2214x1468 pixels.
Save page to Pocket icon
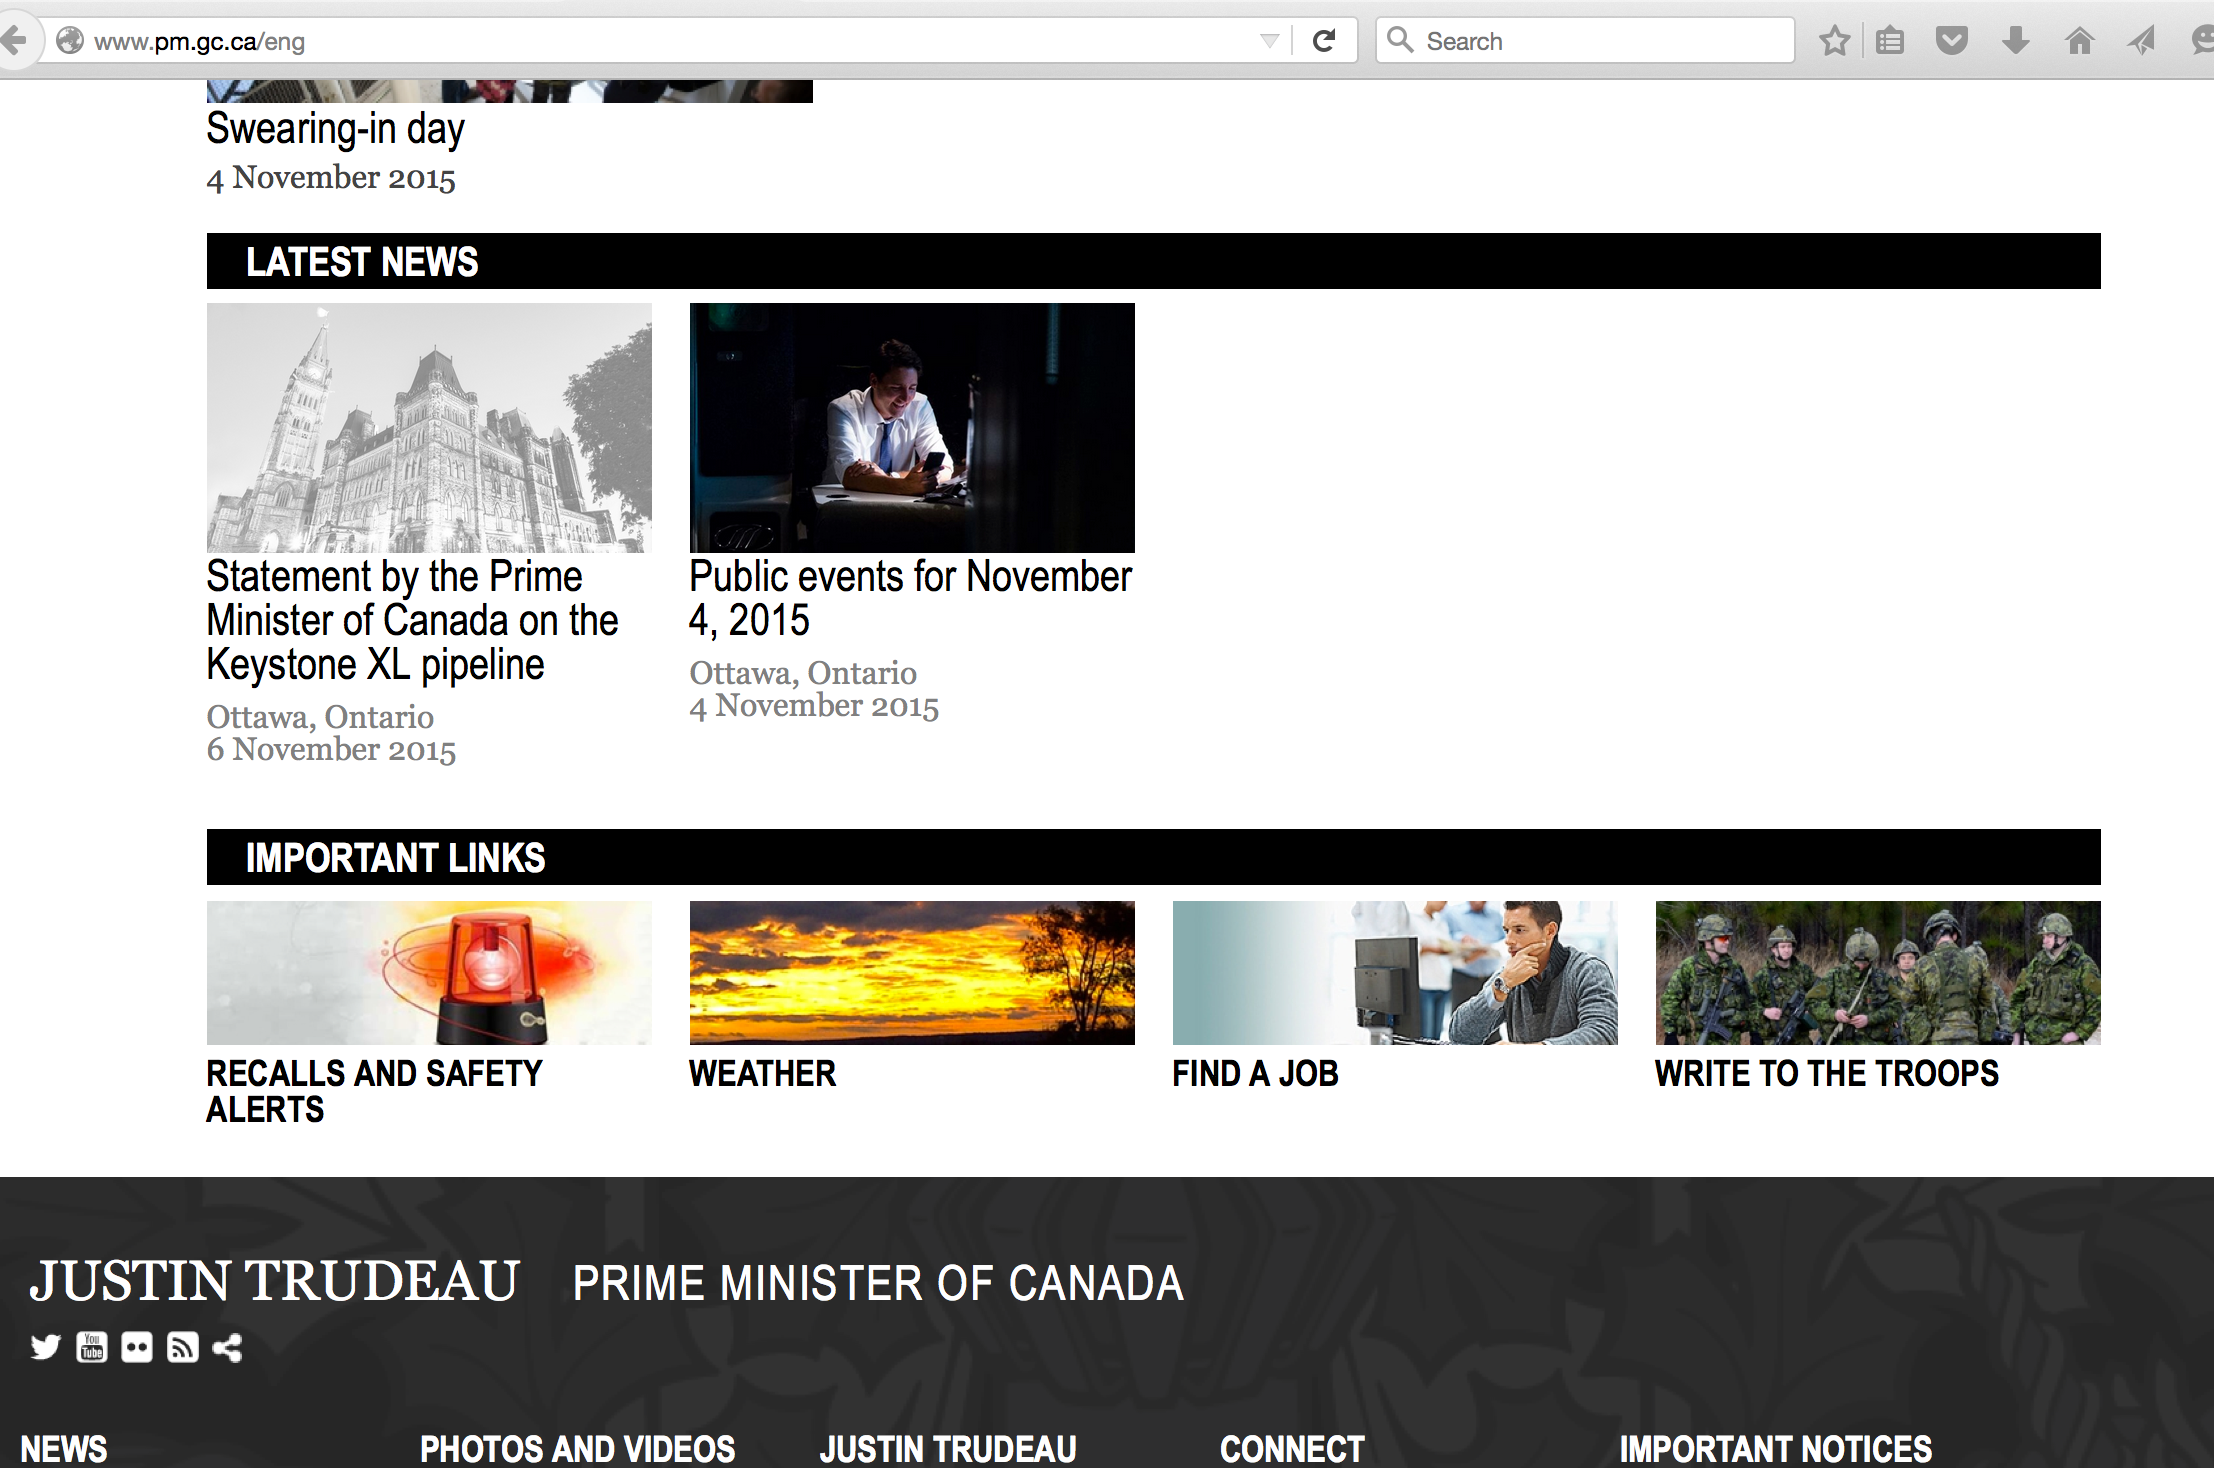(1951, 41)
